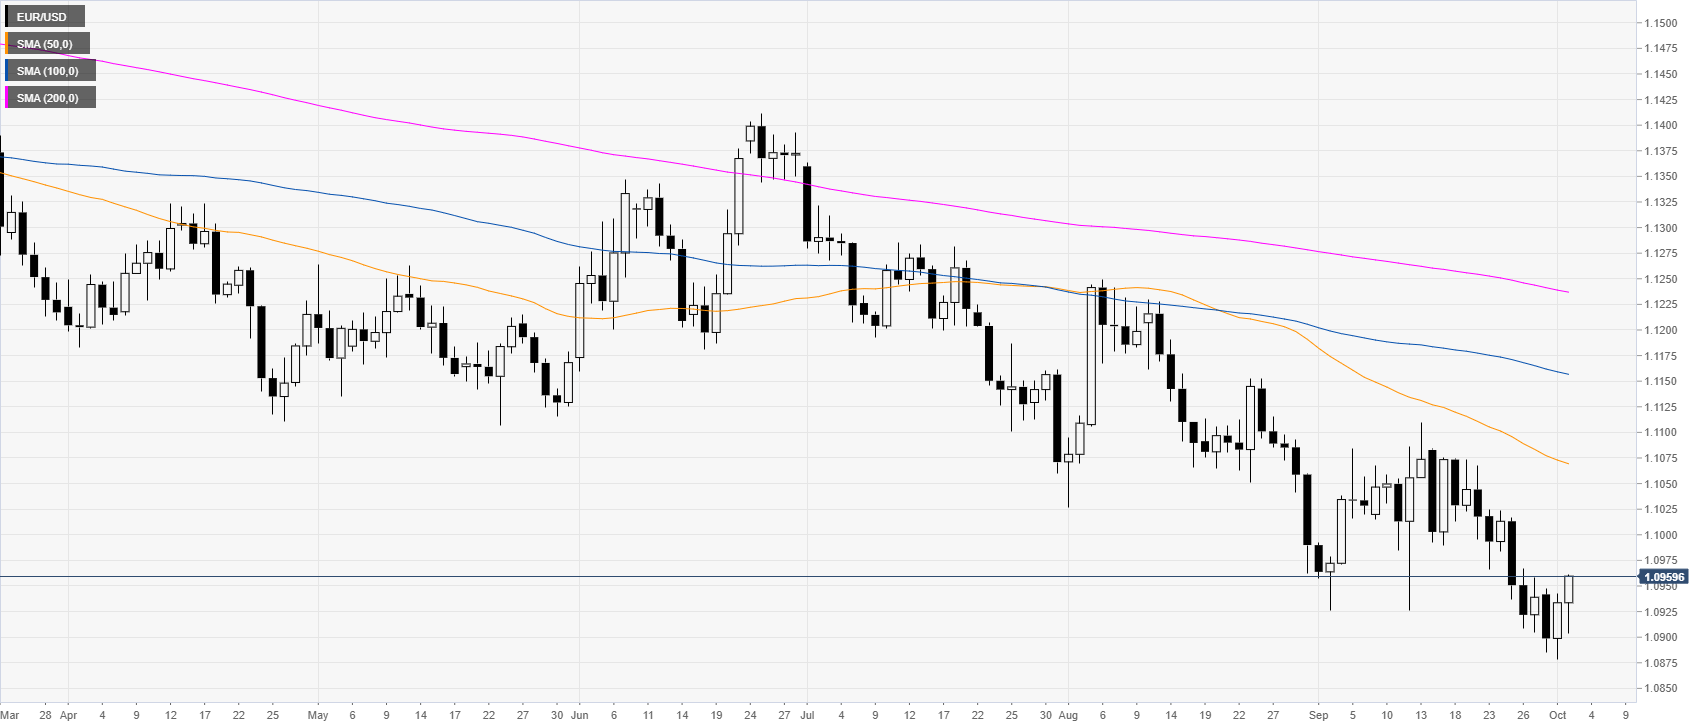The height and width of the screenshot is (728, 1707).
Task: Click the current price tag 1.09596
Action: pos(1664,577)
